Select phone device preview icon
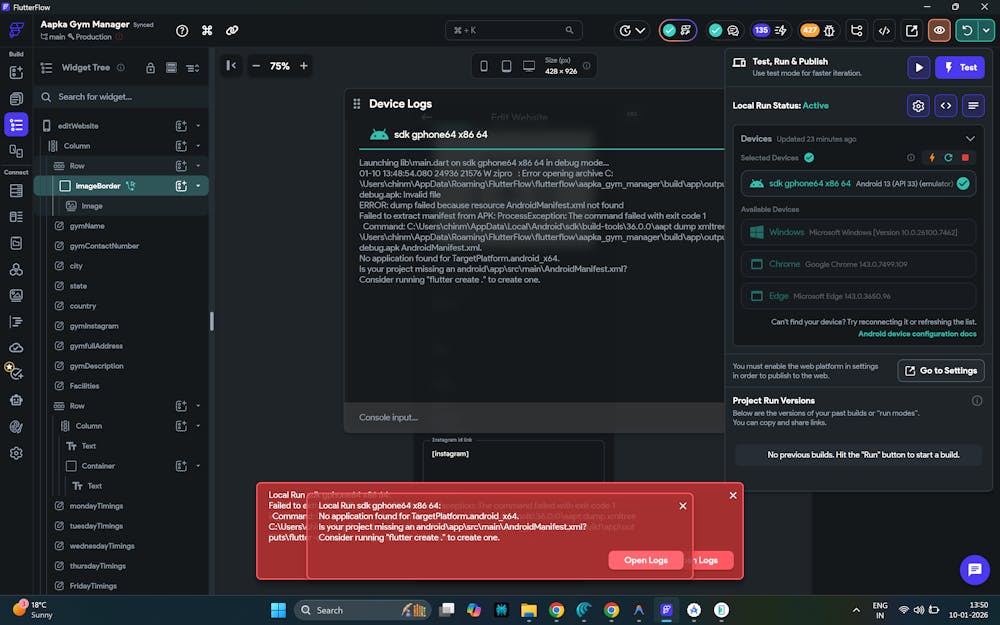The width and height of the screenshot is (1000, 625). point(484,66)
